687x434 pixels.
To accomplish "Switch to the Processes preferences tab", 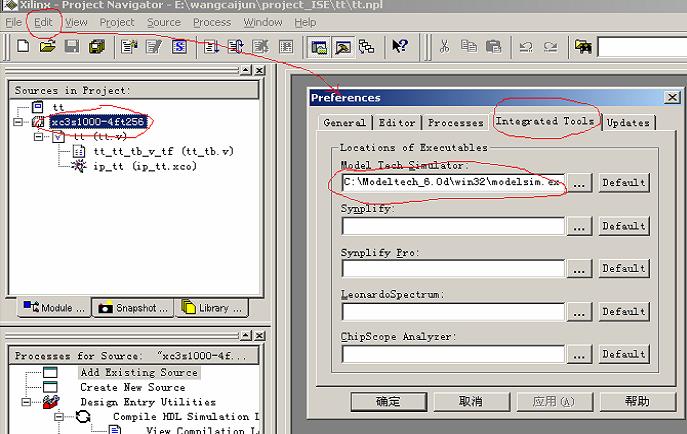I will click(456, 123).
